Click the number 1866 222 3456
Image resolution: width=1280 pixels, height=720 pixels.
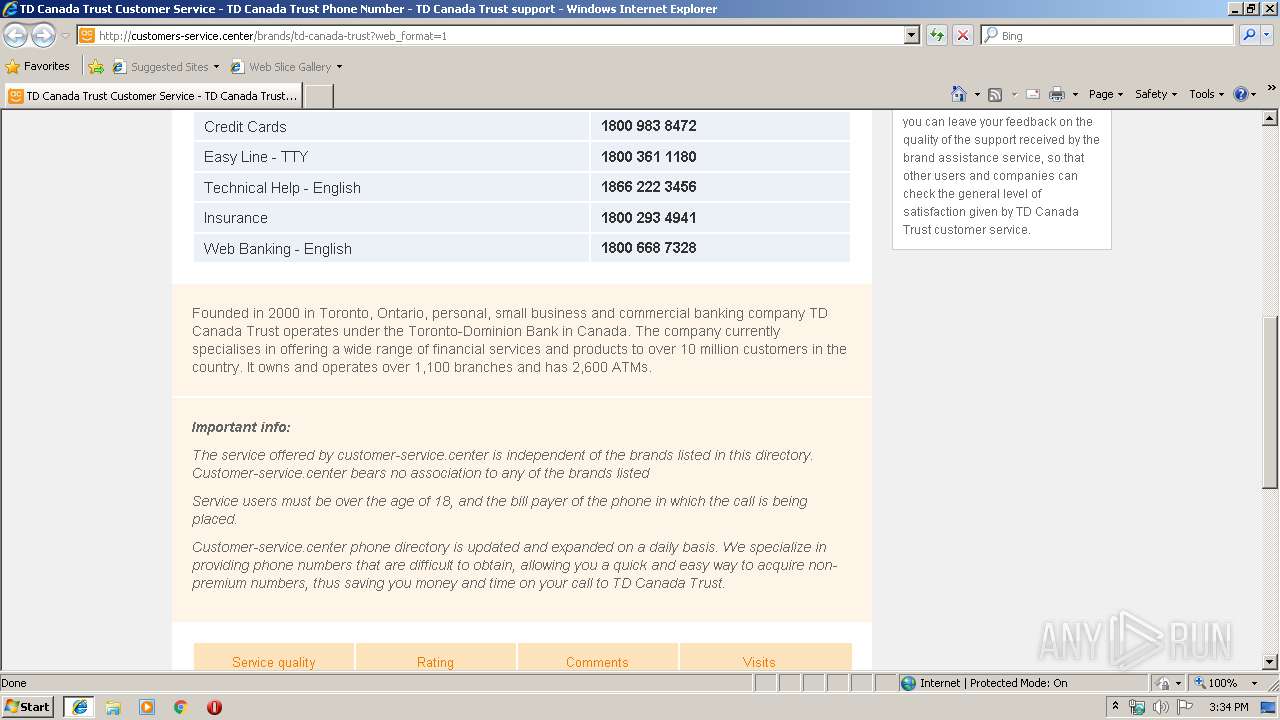[648, 187]
